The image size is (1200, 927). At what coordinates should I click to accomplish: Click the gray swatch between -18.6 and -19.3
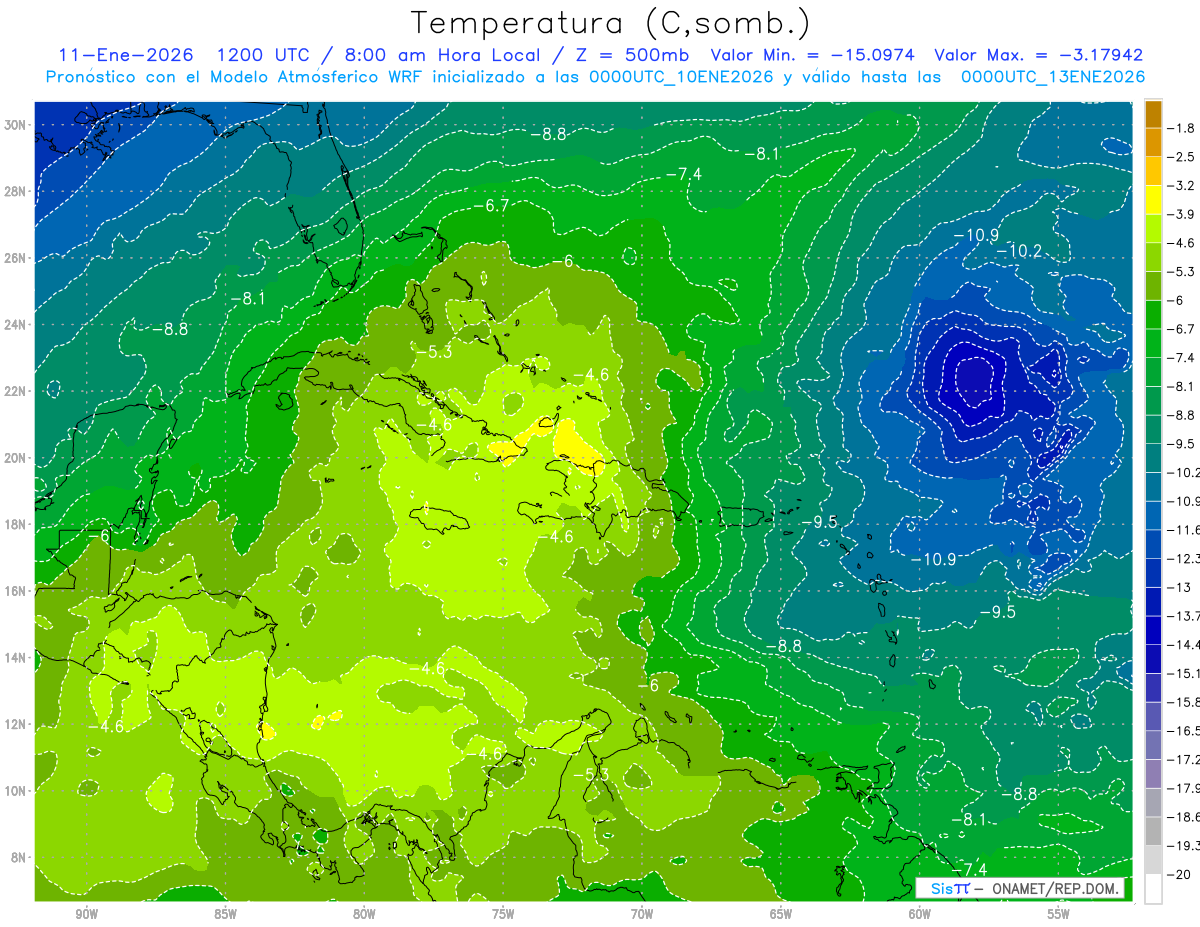pyautogui.click(x=1153, y=831)
